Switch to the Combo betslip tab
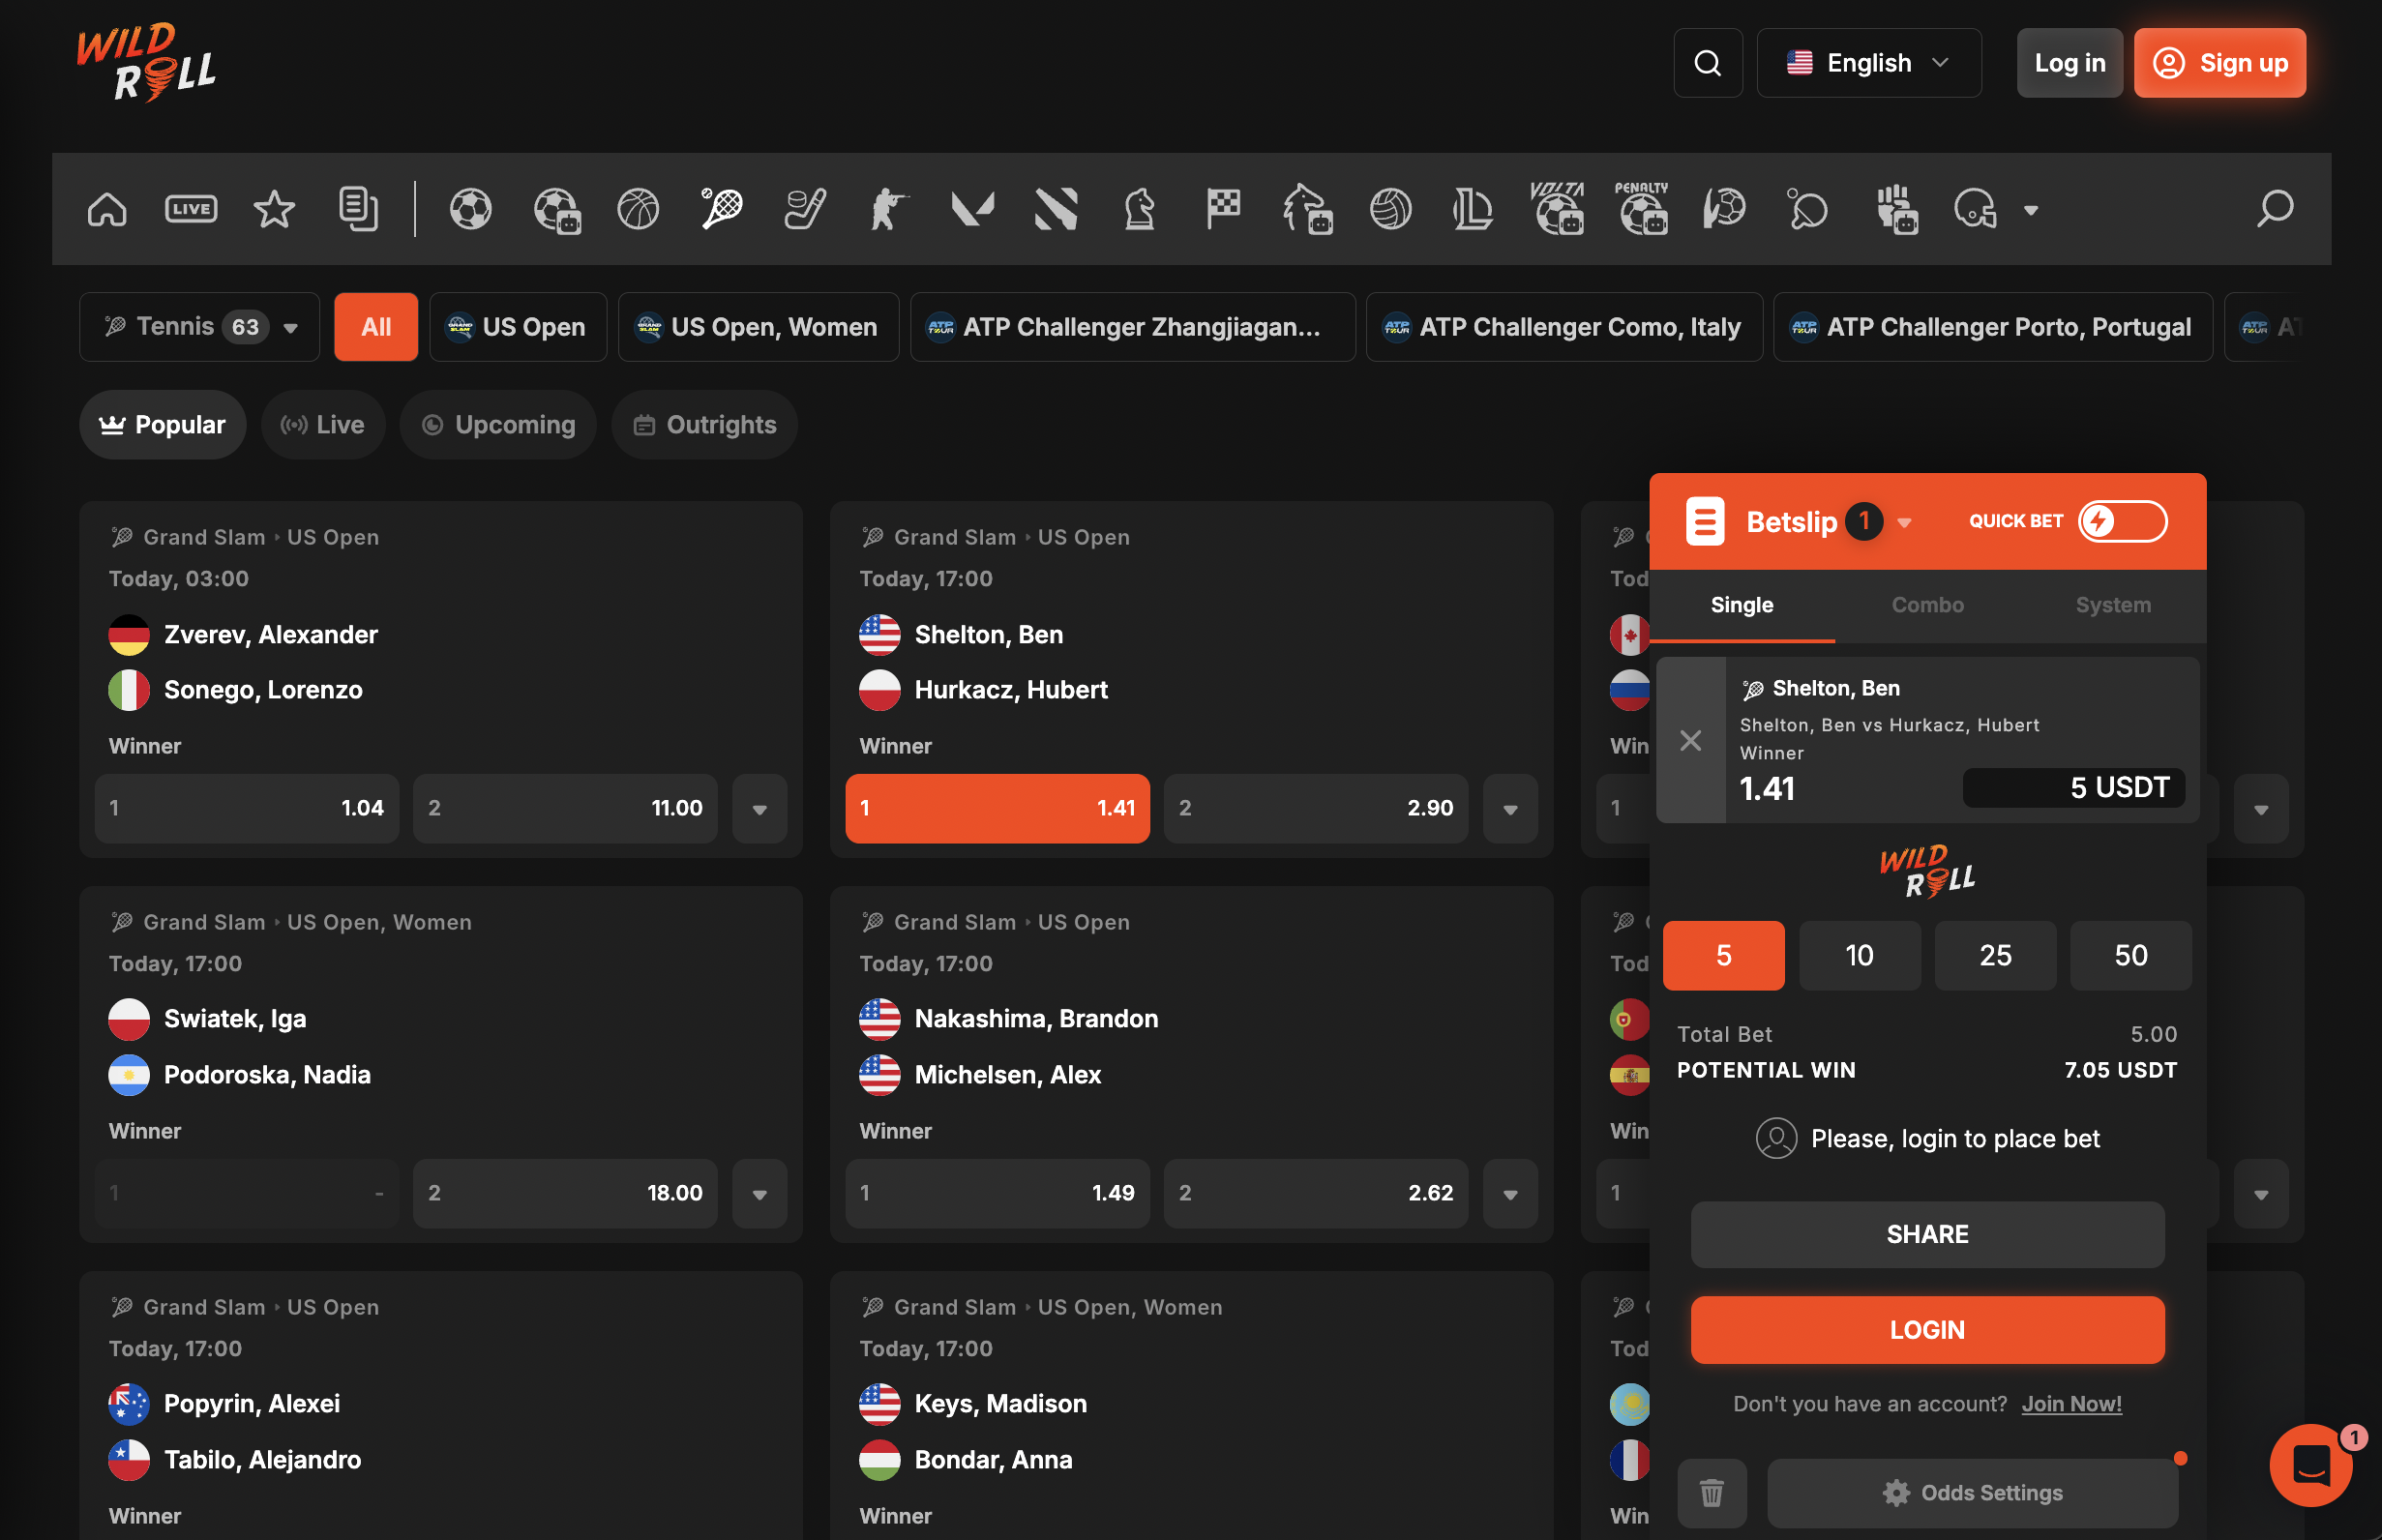The width and height of the screenshot is (2382, 1540). click(1927, 605)
